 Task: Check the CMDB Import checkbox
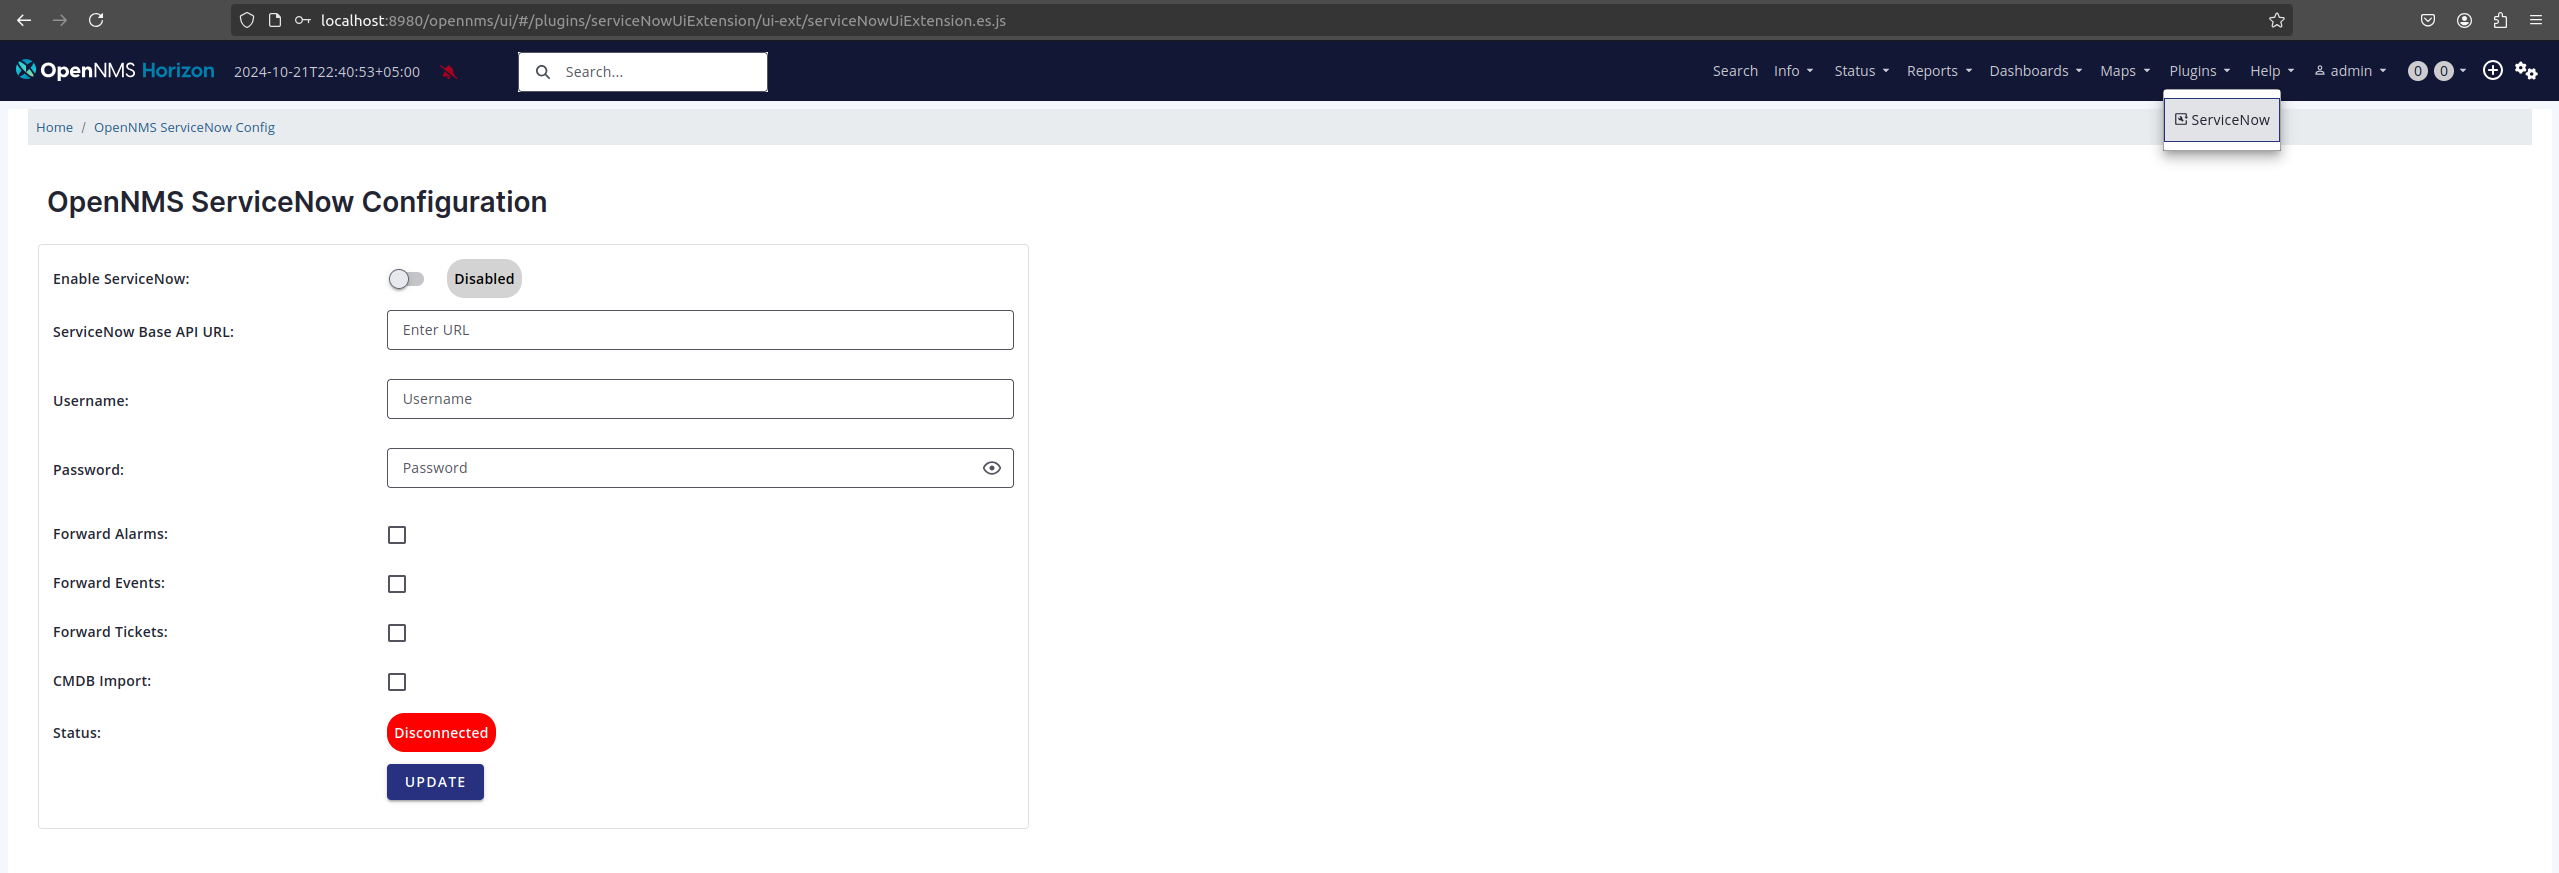click(397, 682)
